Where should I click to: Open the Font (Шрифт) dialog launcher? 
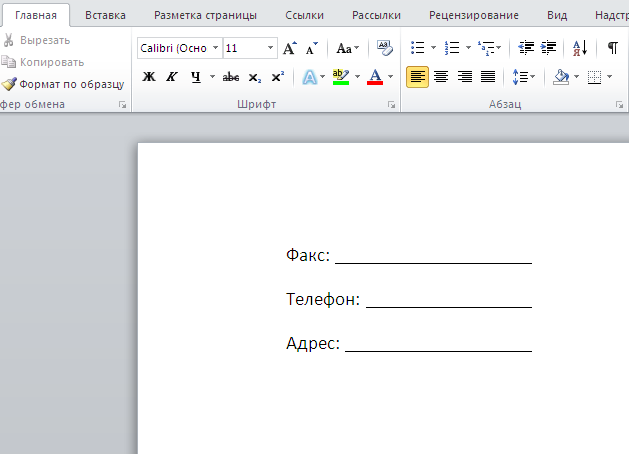(x=391, y=105)
